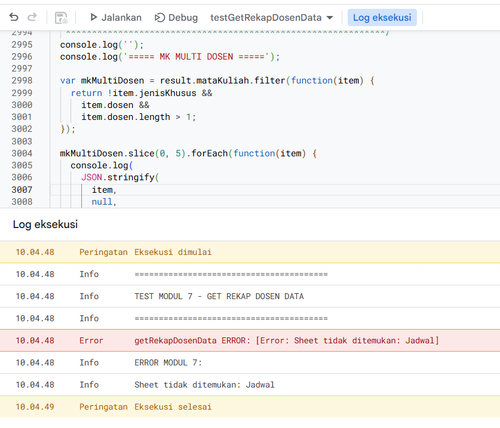500x428 pixels.
Task: Toggle the Log eksekusi button
Action: click(x=382, y=17)
